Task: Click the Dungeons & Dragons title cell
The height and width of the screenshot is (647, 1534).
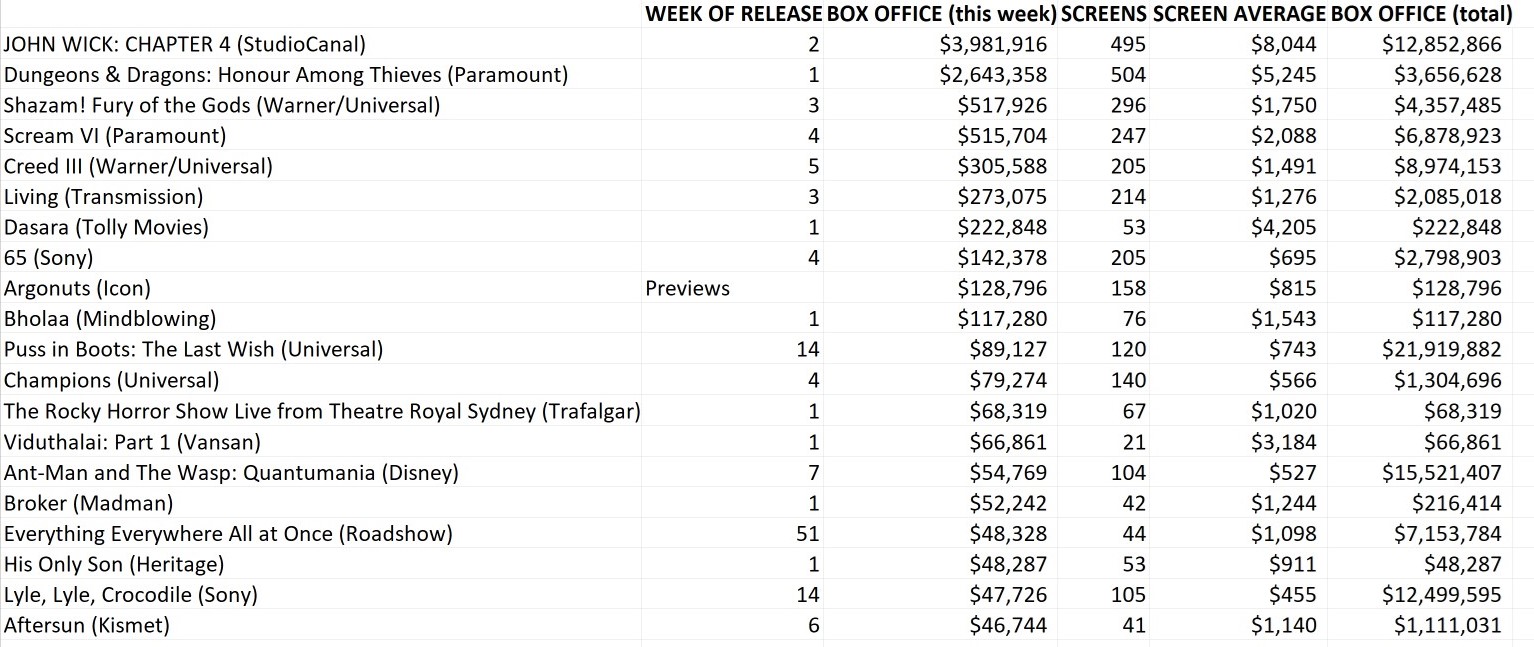Action: click(286, 75)
